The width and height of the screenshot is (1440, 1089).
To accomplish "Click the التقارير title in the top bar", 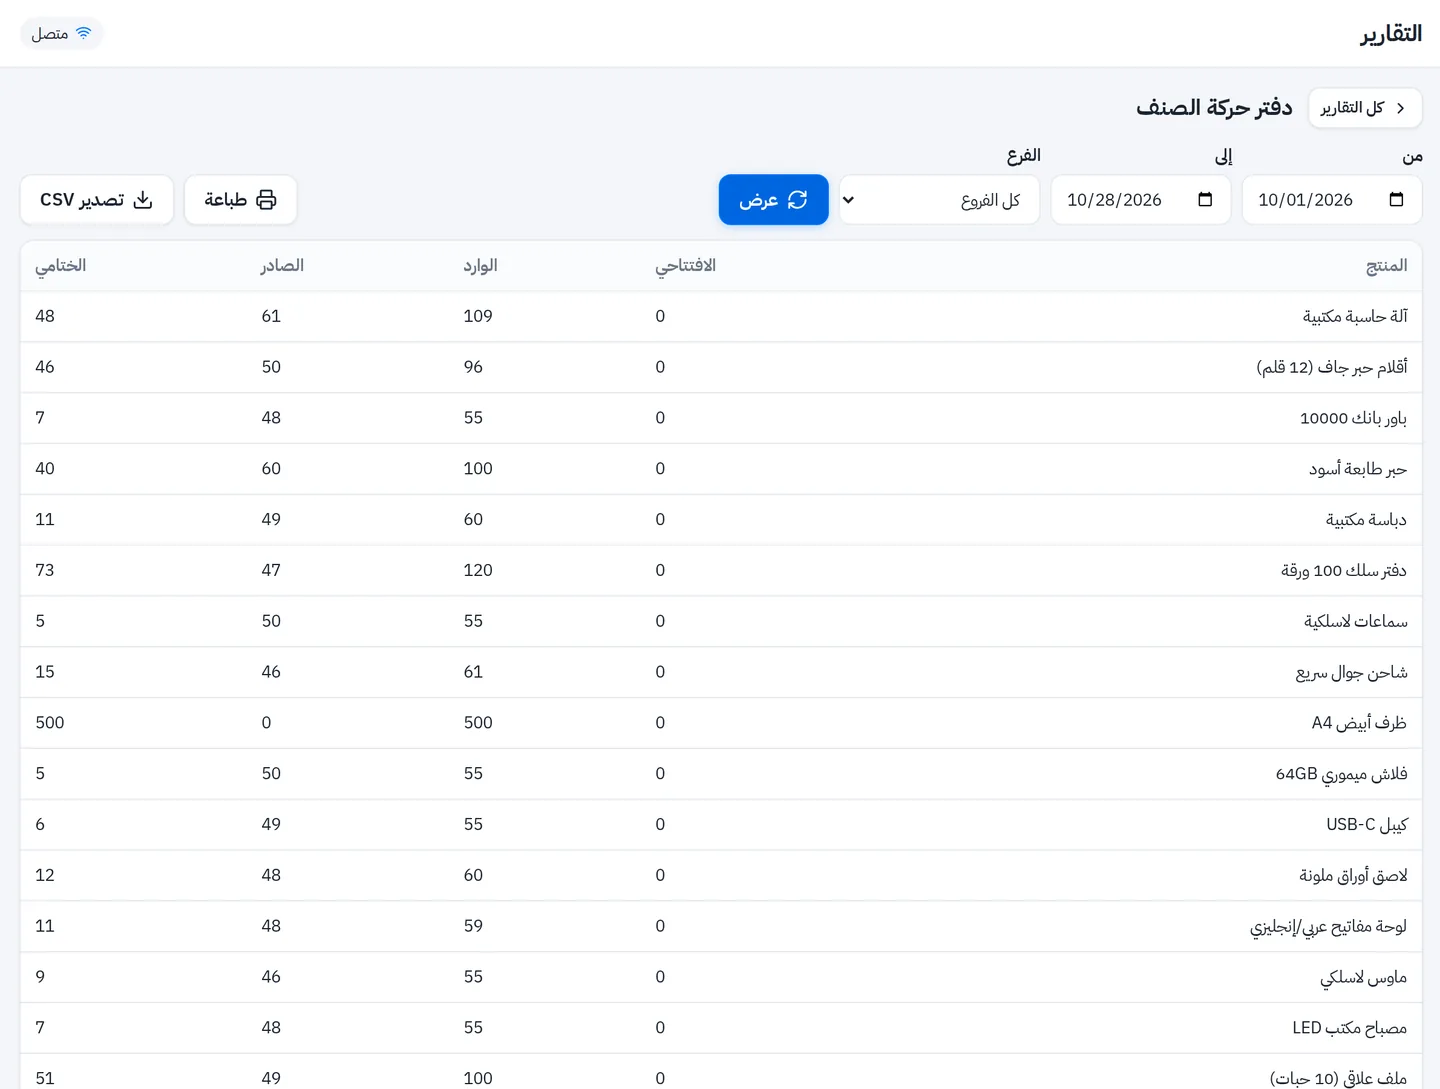I will (1391, 34).
